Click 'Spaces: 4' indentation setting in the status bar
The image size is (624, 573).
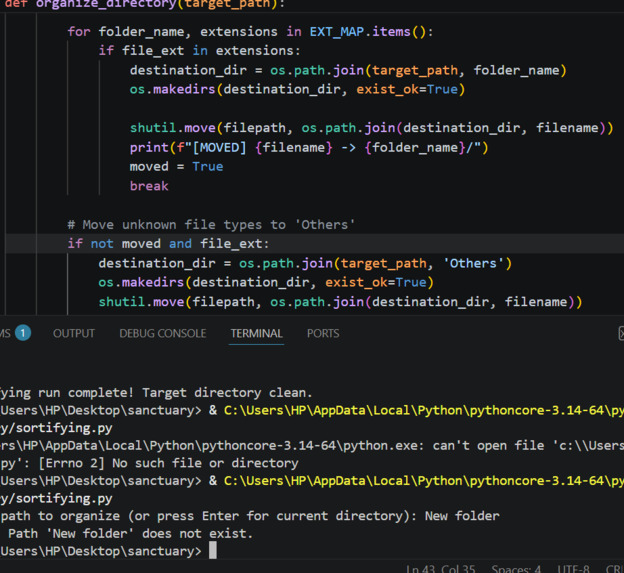[x=516, y=569]
